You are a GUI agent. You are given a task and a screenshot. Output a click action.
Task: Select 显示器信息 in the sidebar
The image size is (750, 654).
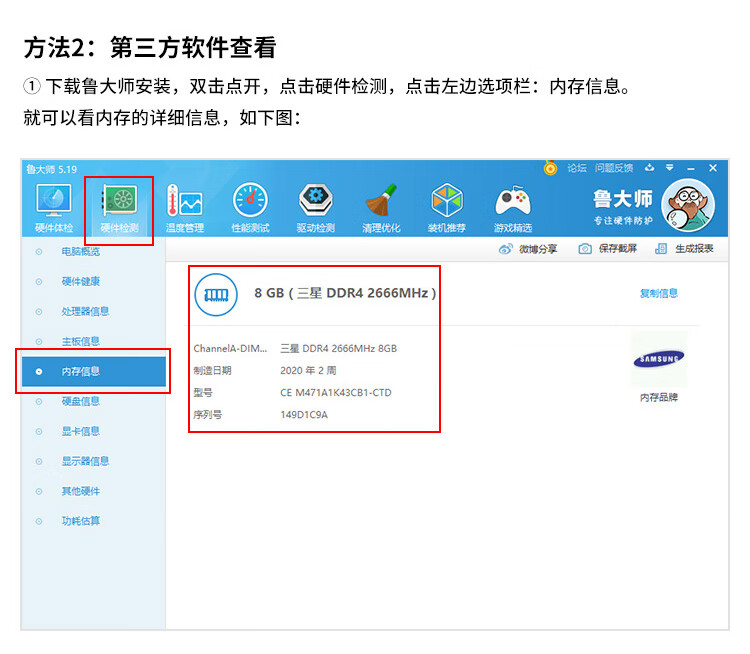point(85,461)
